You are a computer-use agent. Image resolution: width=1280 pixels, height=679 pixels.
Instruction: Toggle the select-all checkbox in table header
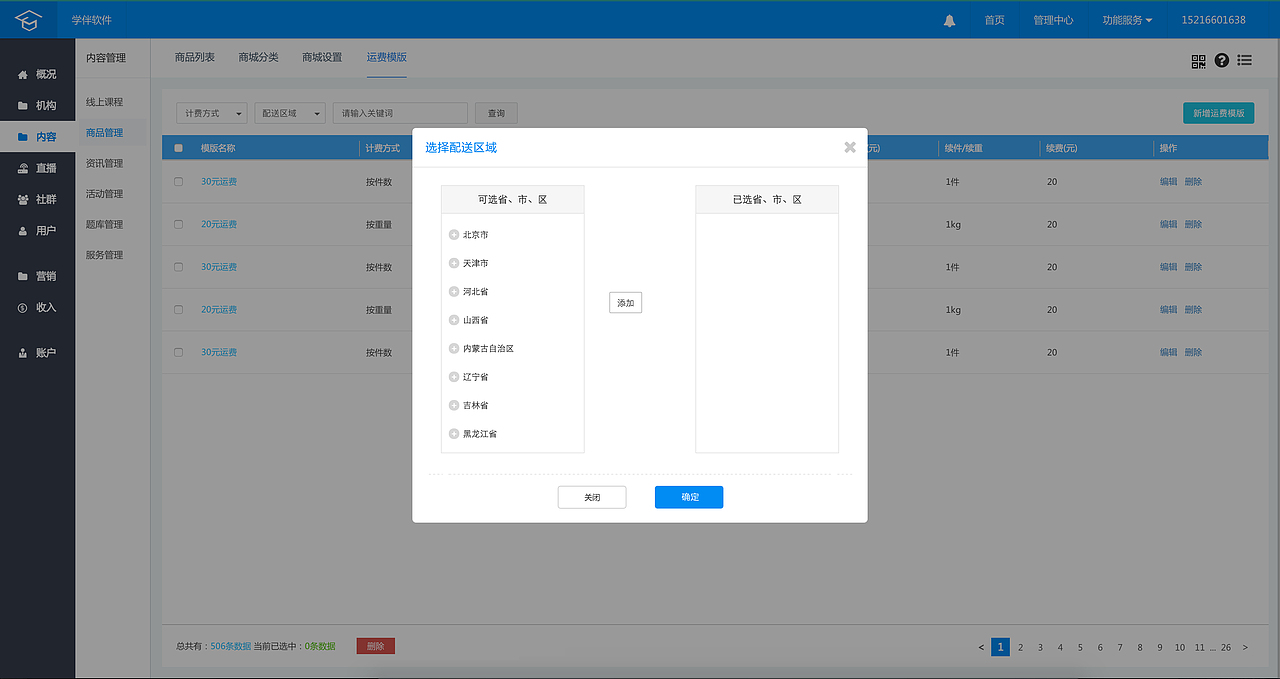178,147
